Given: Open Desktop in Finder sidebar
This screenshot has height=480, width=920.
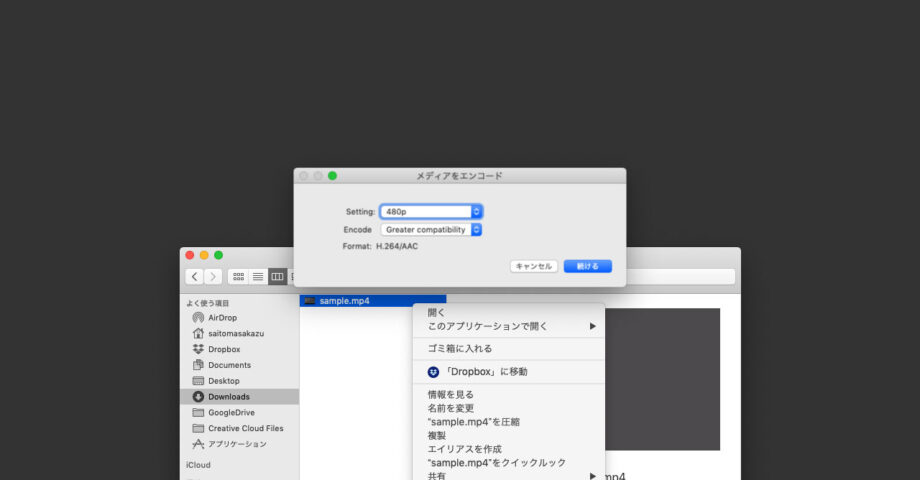Looking at the screenshot, I should [239, 381].
